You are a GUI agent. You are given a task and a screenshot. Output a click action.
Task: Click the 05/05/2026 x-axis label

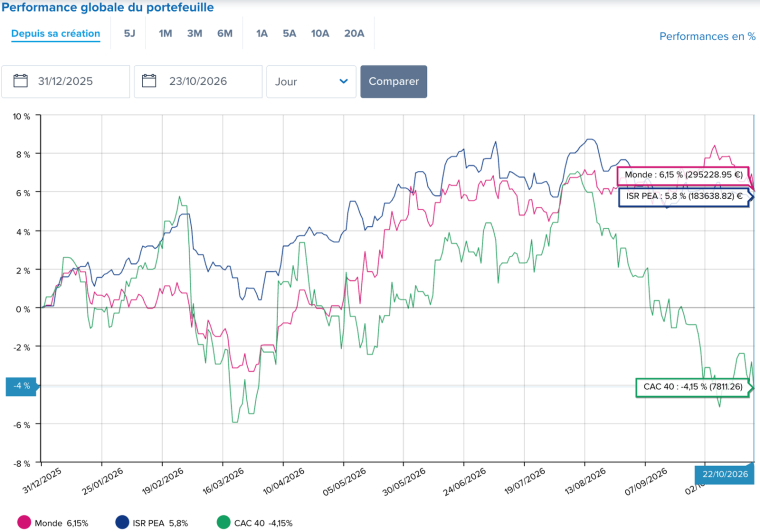coord(344,481)
